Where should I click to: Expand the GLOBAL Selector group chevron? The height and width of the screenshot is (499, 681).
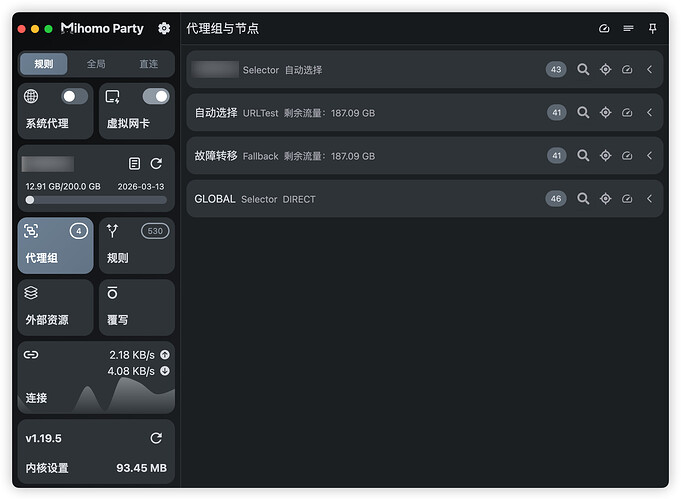649,199
